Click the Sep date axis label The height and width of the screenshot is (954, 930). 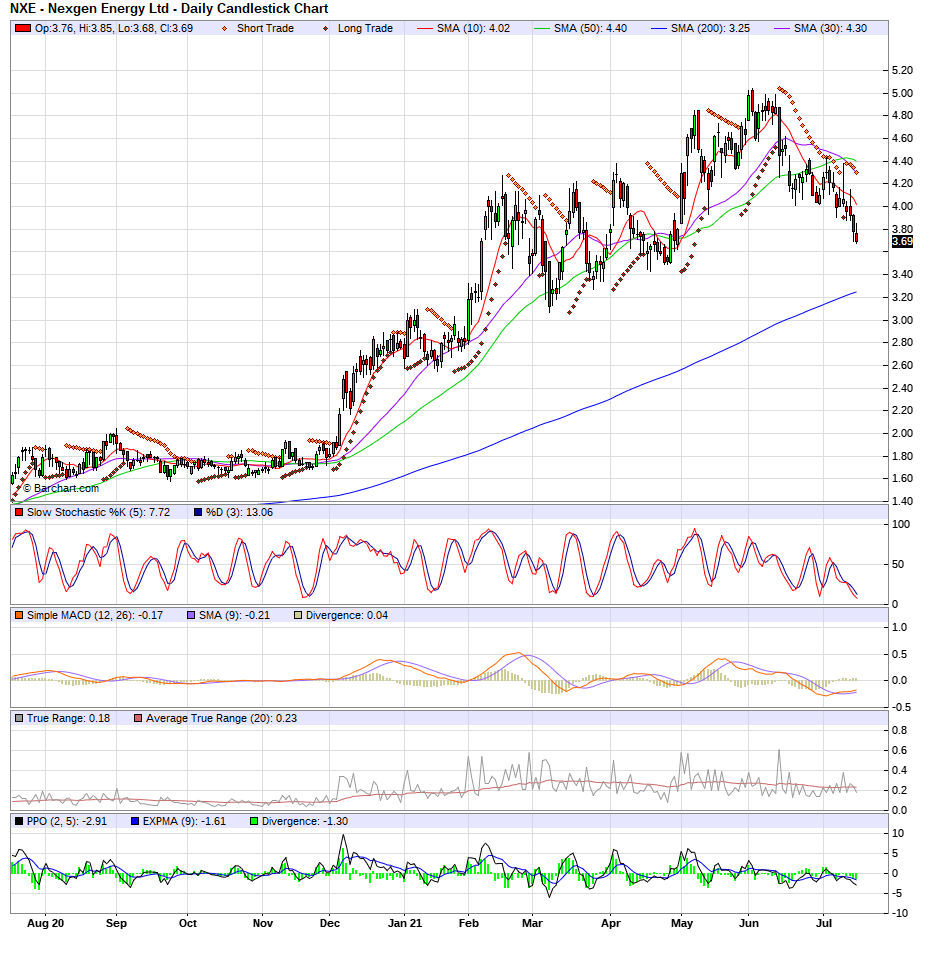(116, 923)
